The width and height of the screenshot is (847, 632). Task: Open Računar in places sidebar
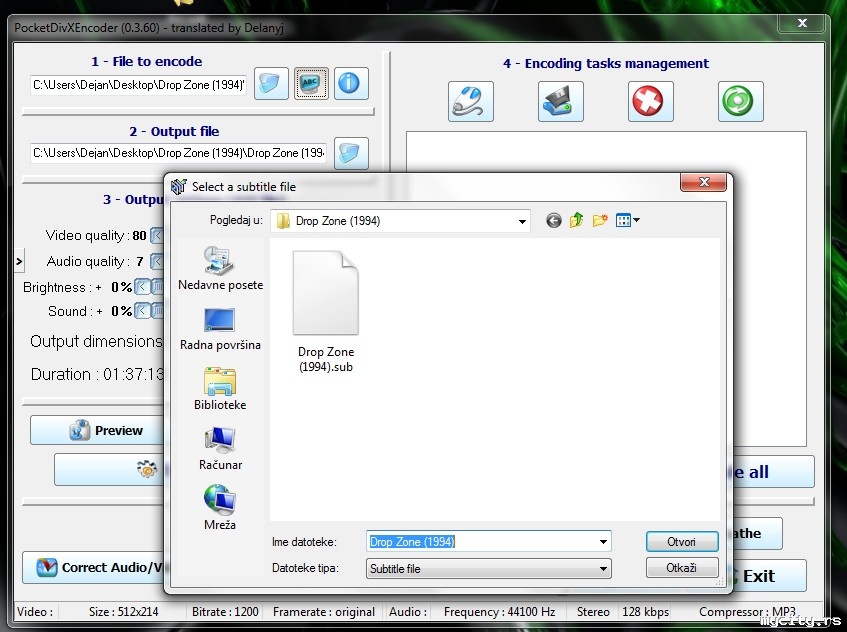220,449
